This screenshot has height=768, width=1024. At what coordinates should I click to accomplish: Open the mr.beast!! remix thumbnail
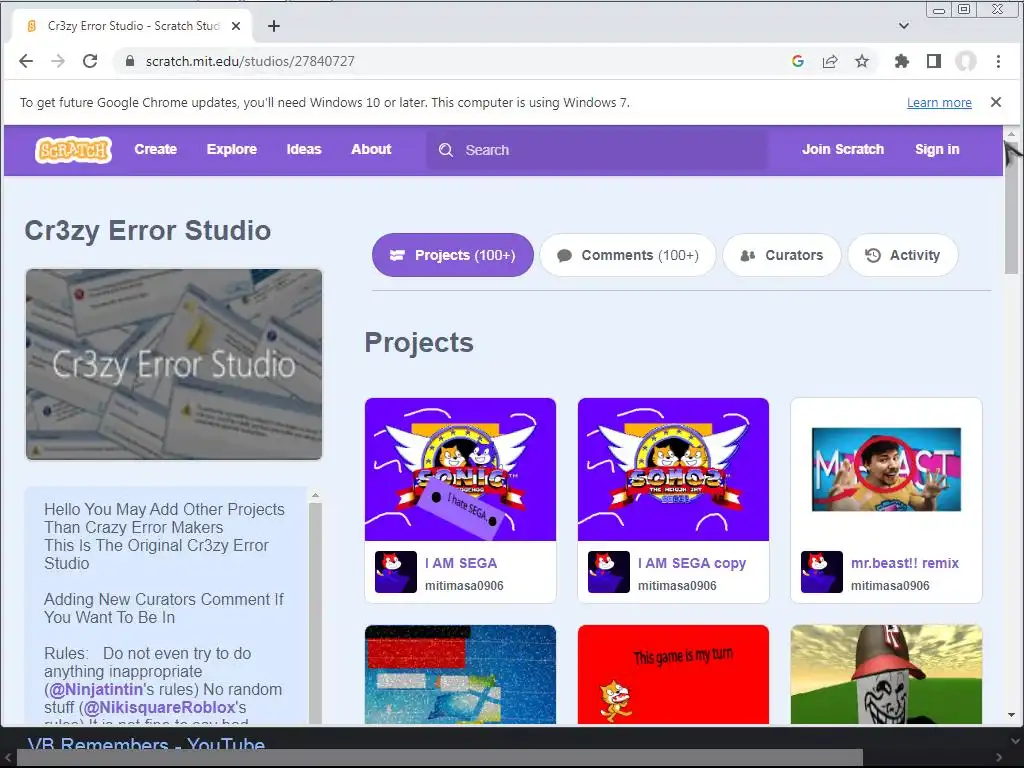click(886, 470)
